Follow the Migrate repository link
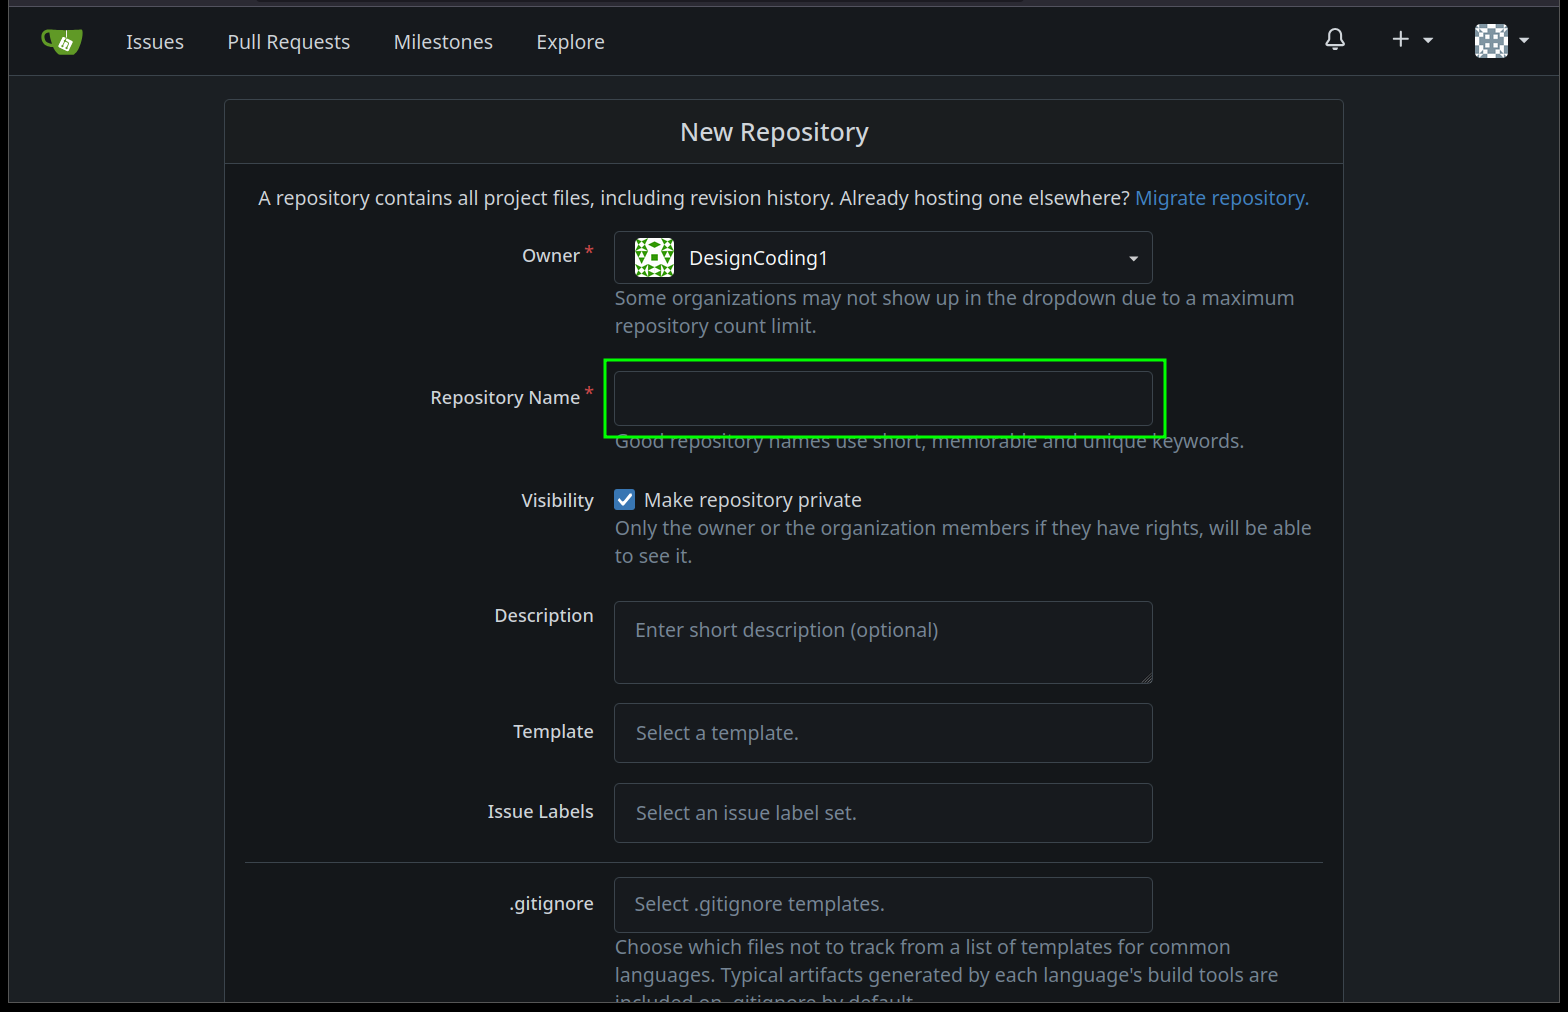The image size is (1568, 1012). point(1221,198)
